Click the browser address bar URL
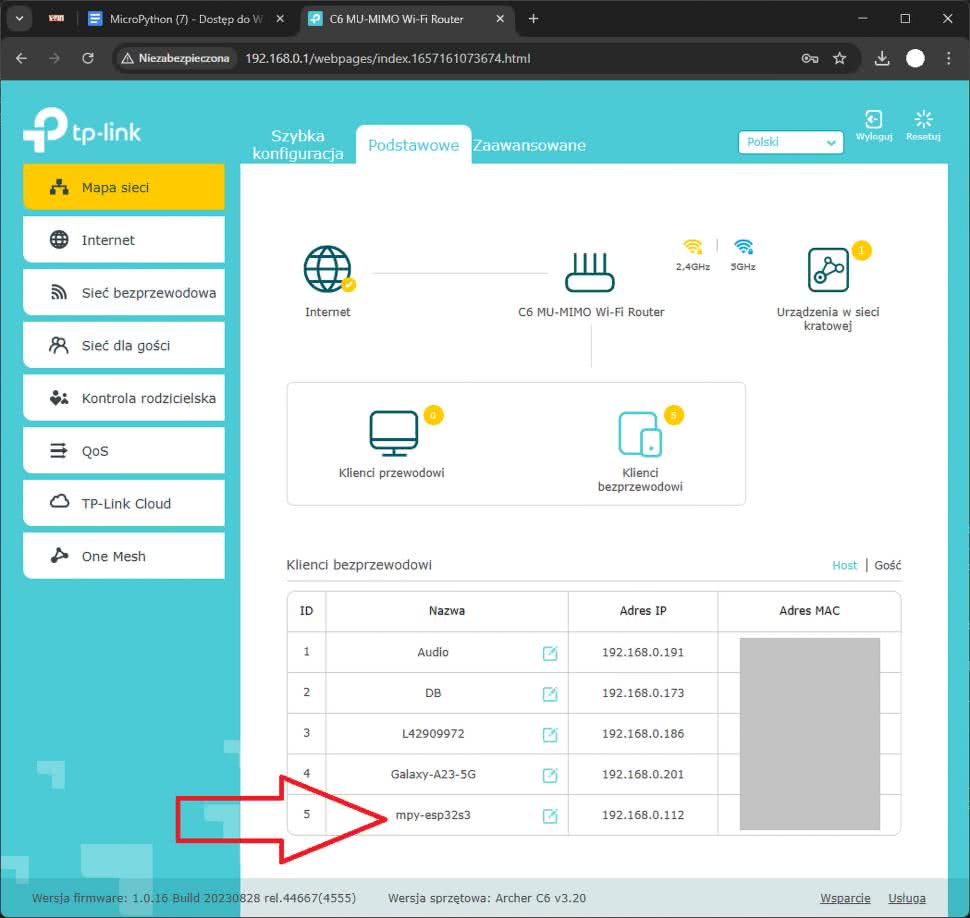Viewport: 970px width, 918px height. 388,59
